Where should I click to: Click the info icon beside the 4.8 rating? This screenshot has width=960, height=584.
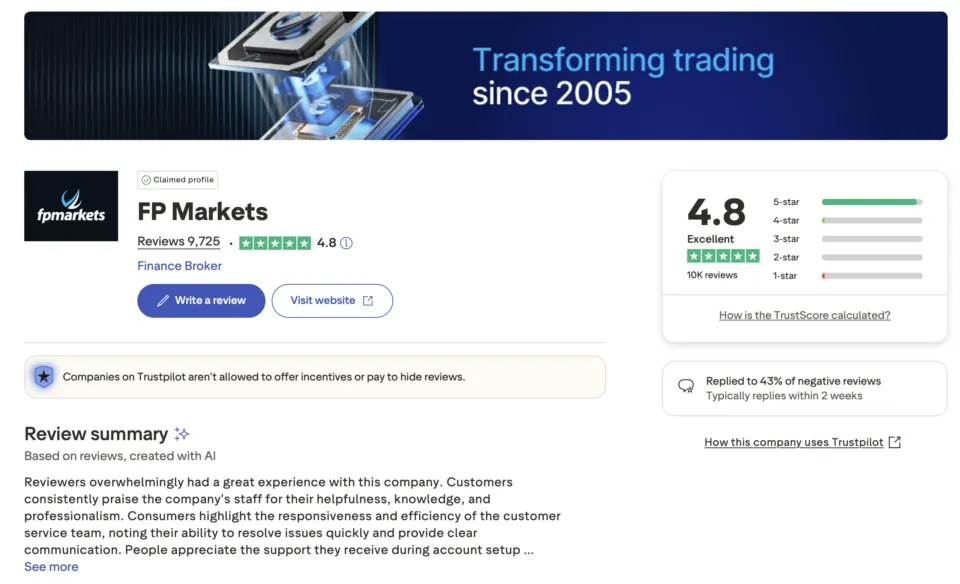pos(345,243)
